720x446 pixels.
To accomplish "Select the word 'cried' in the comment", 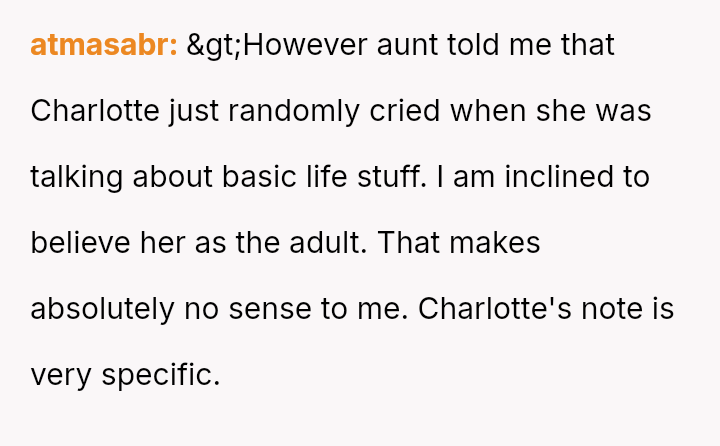I will (405, 111).
